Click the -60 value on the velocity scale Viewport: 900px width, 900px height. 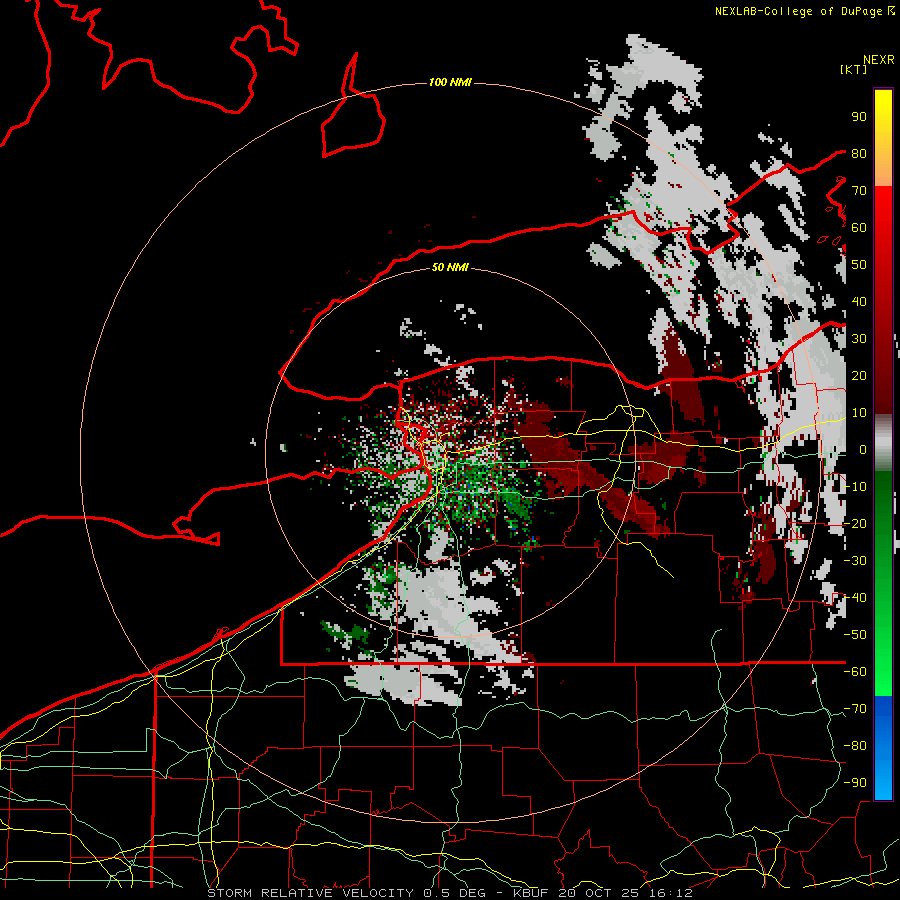pyautogui.click(x=855, y=672)
